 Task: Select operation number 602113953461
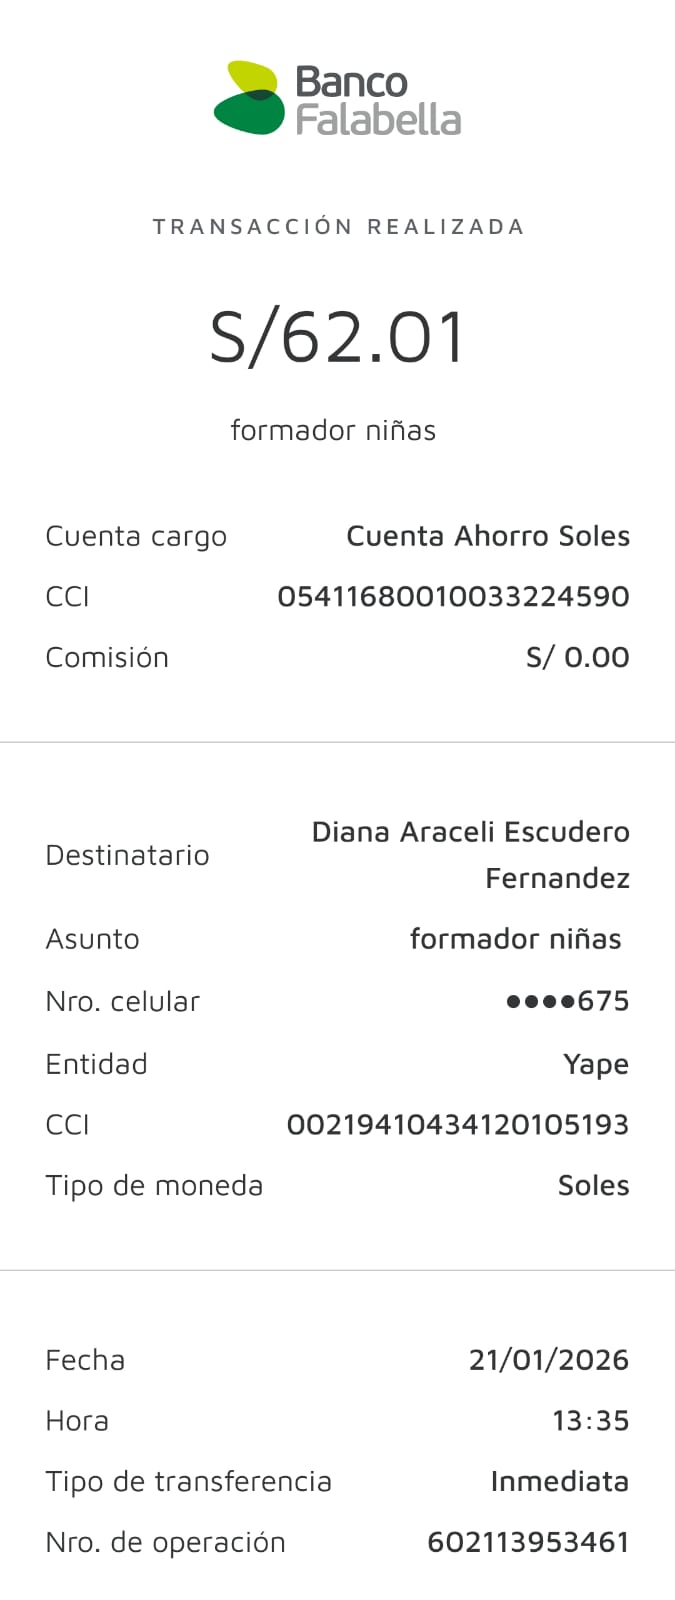528,1543
